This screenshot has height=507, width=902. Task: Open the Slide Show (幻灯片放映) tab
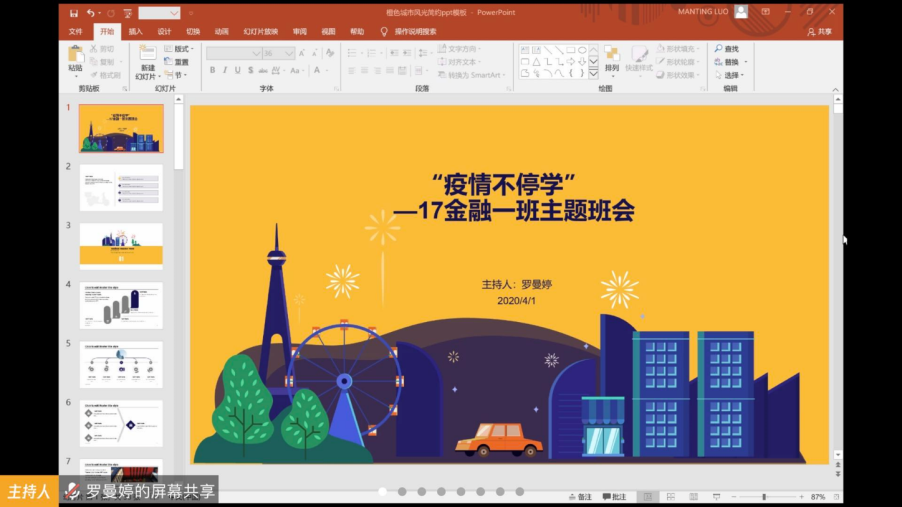(260, 31)
